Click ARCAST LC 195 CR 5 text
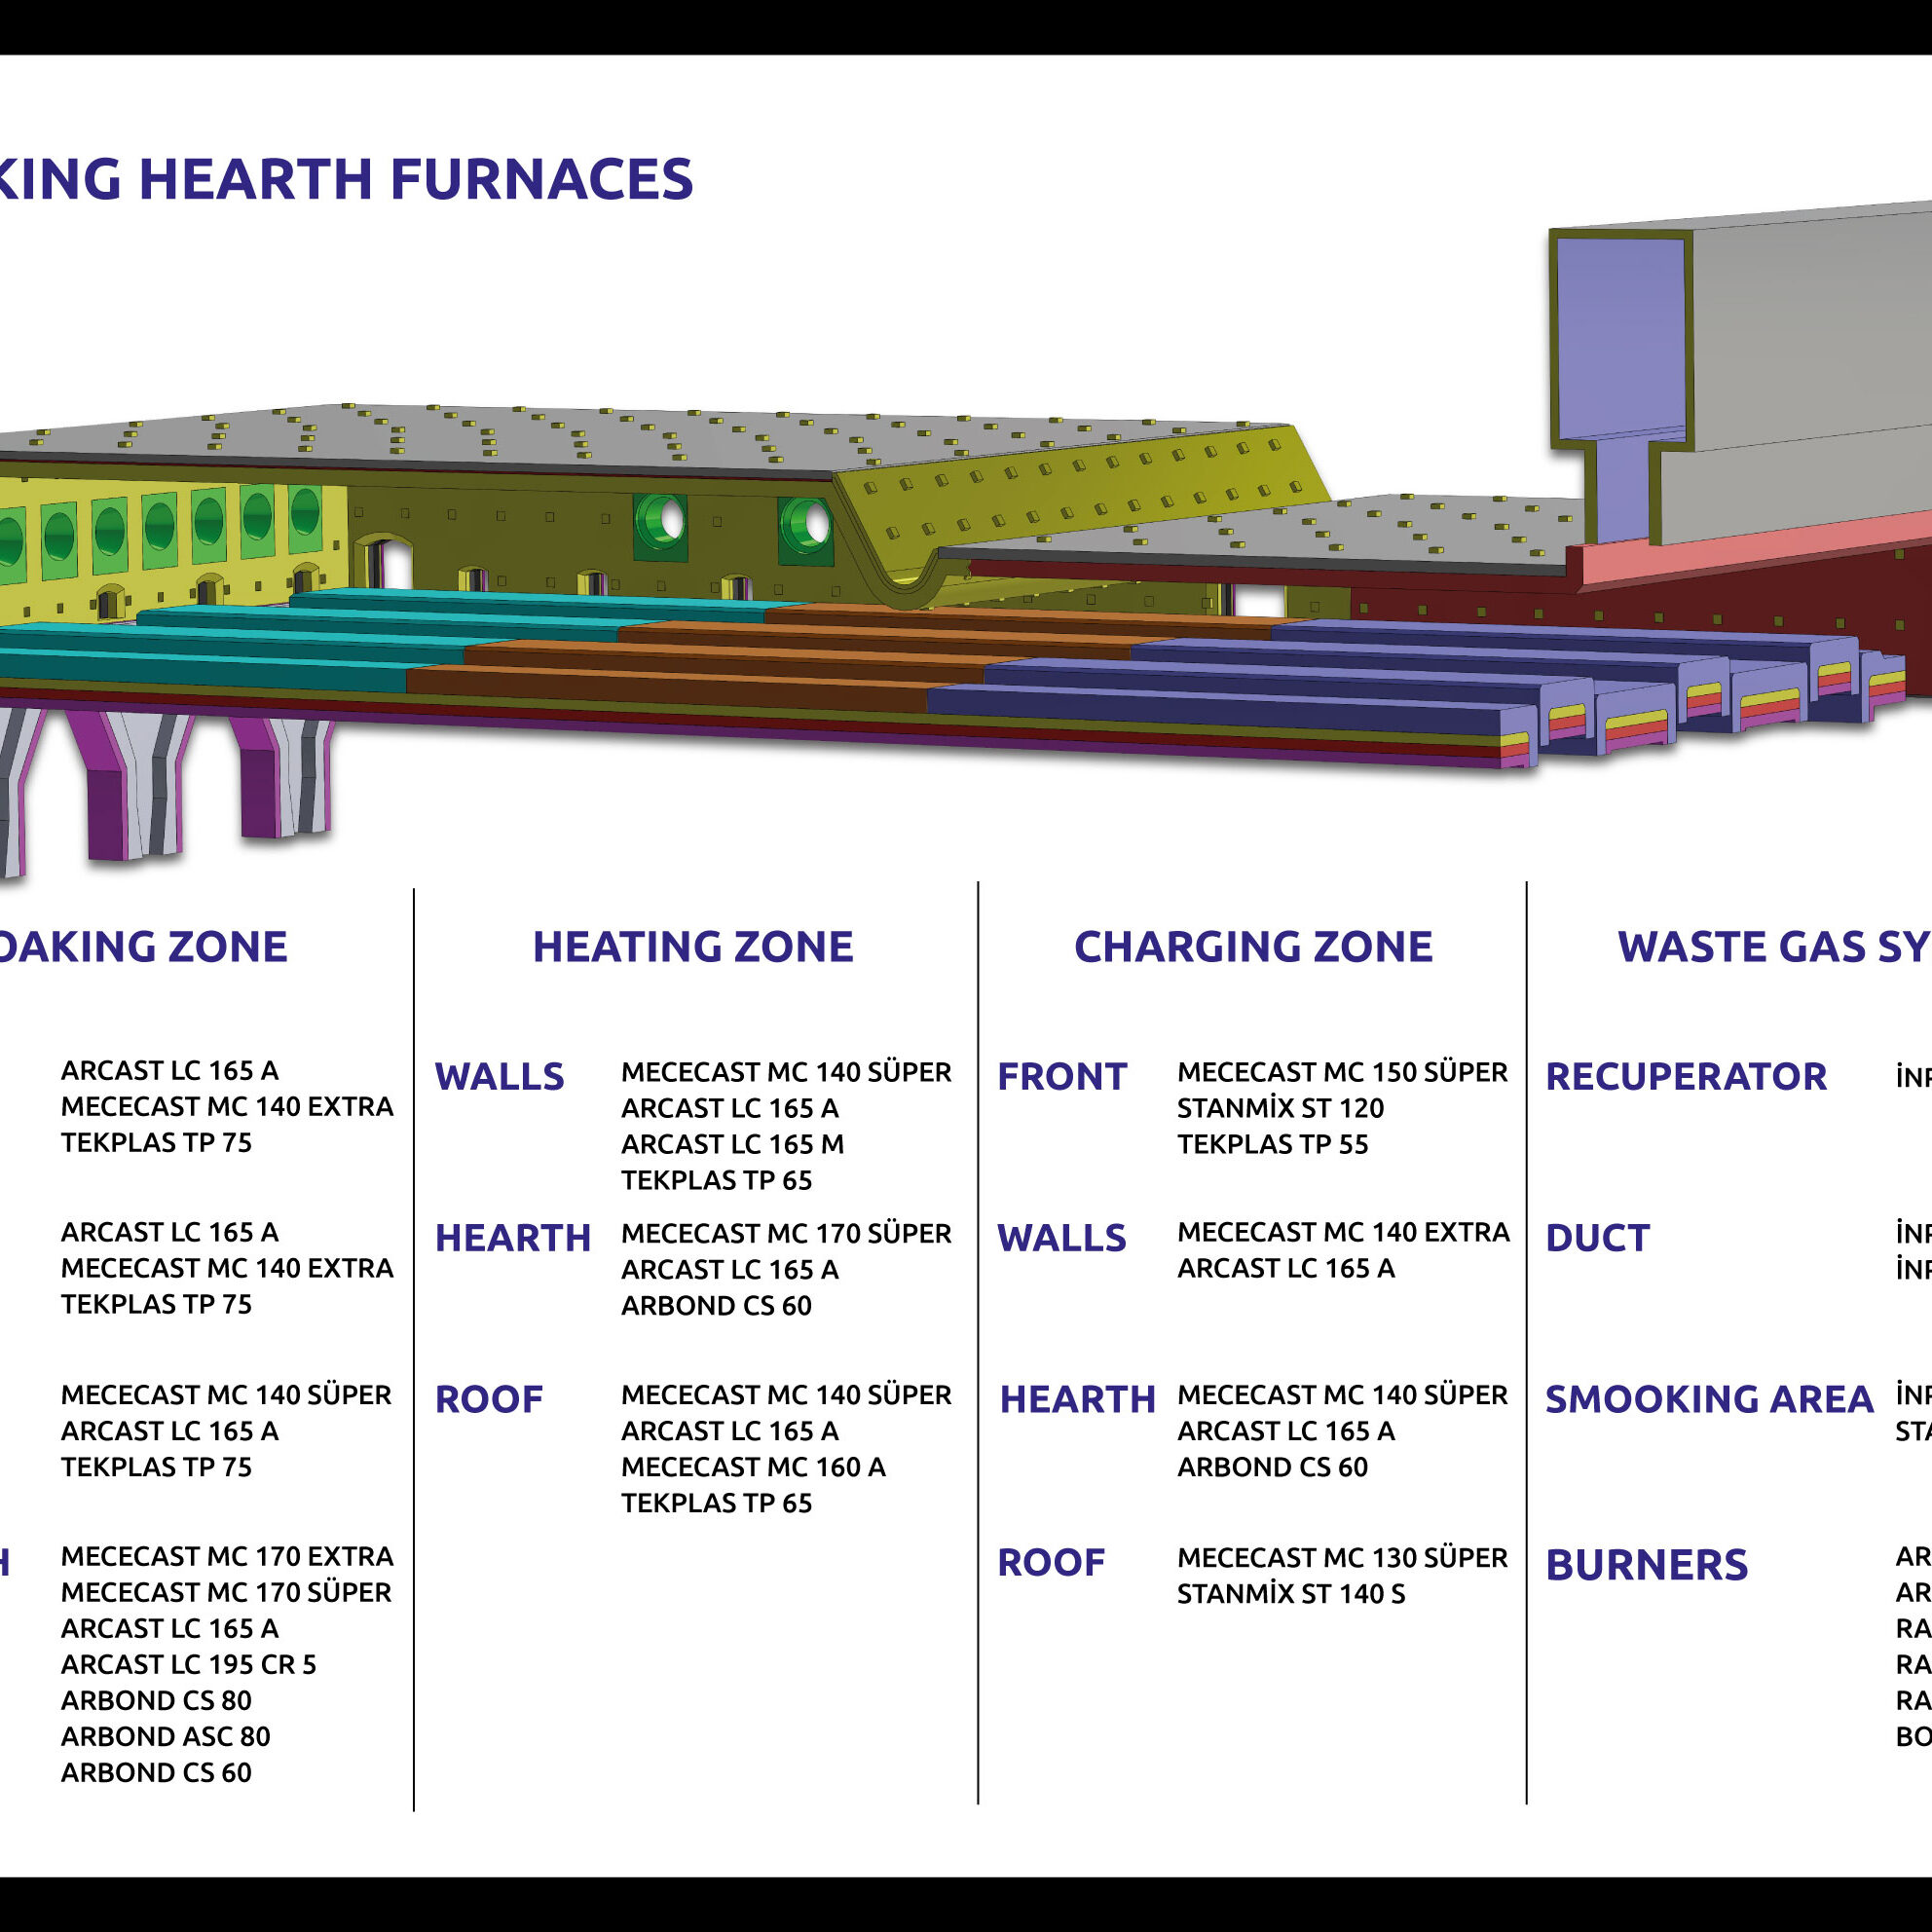The image size is (1932, 1932). pyautogui.click(x=188, y=1664)
